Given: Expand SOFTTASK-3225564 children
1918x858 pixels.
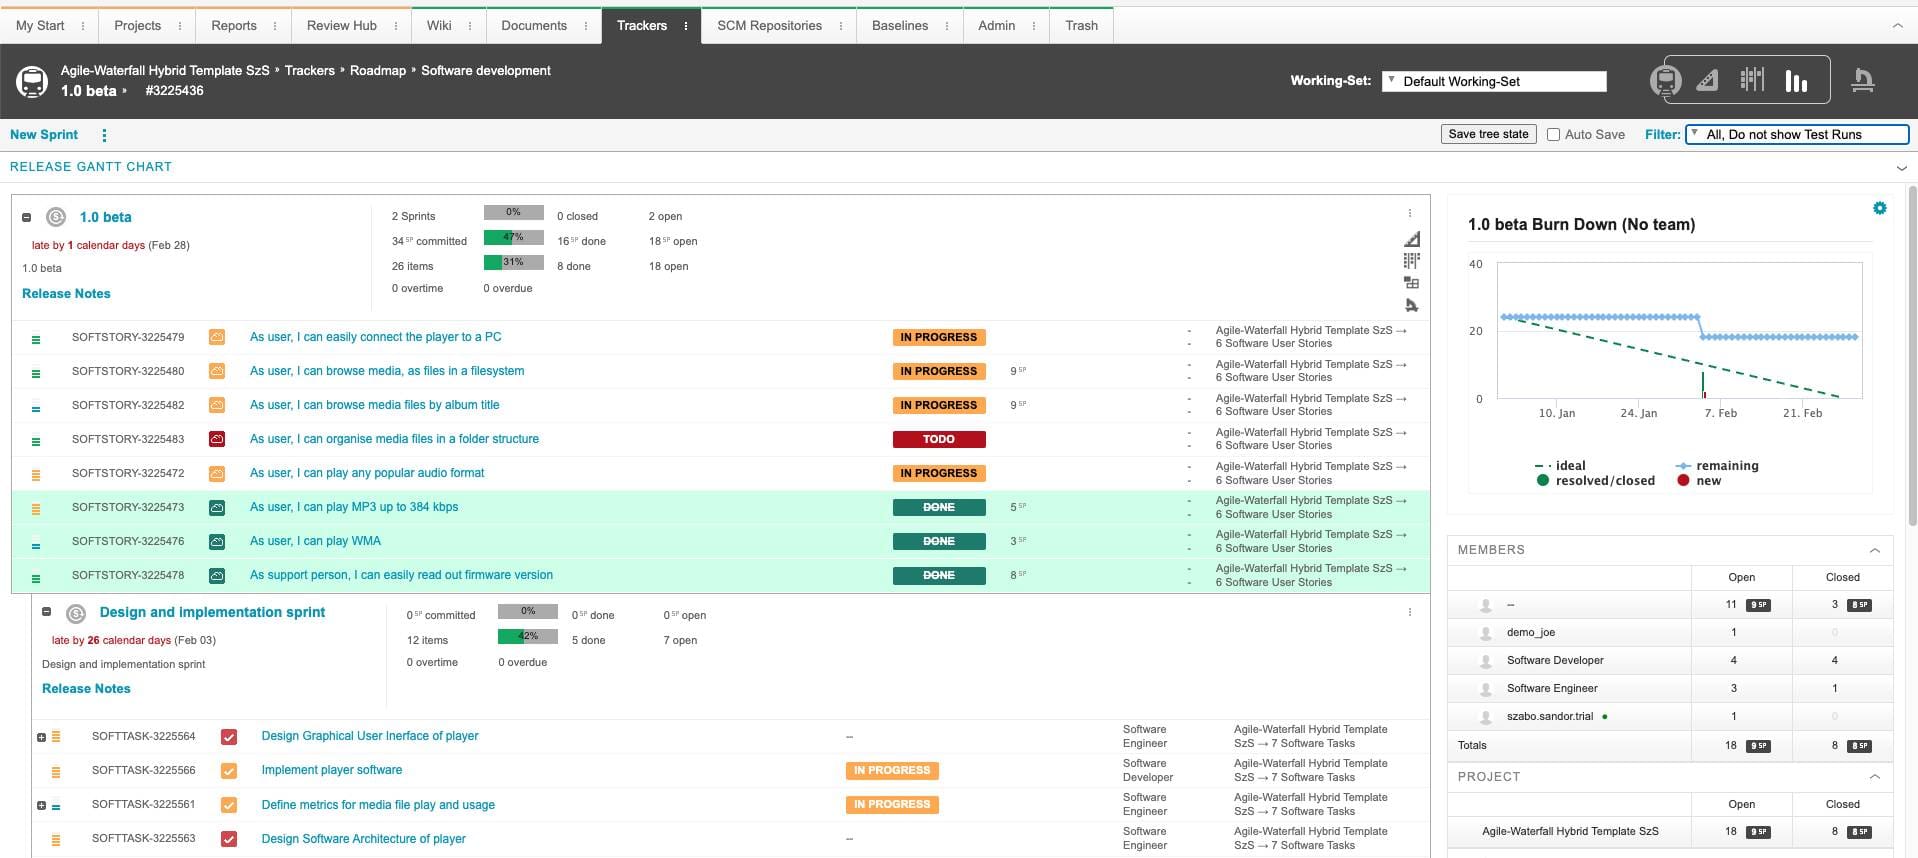Looking at the screenshot, I should pyautogui.click(x=41, y=737).
